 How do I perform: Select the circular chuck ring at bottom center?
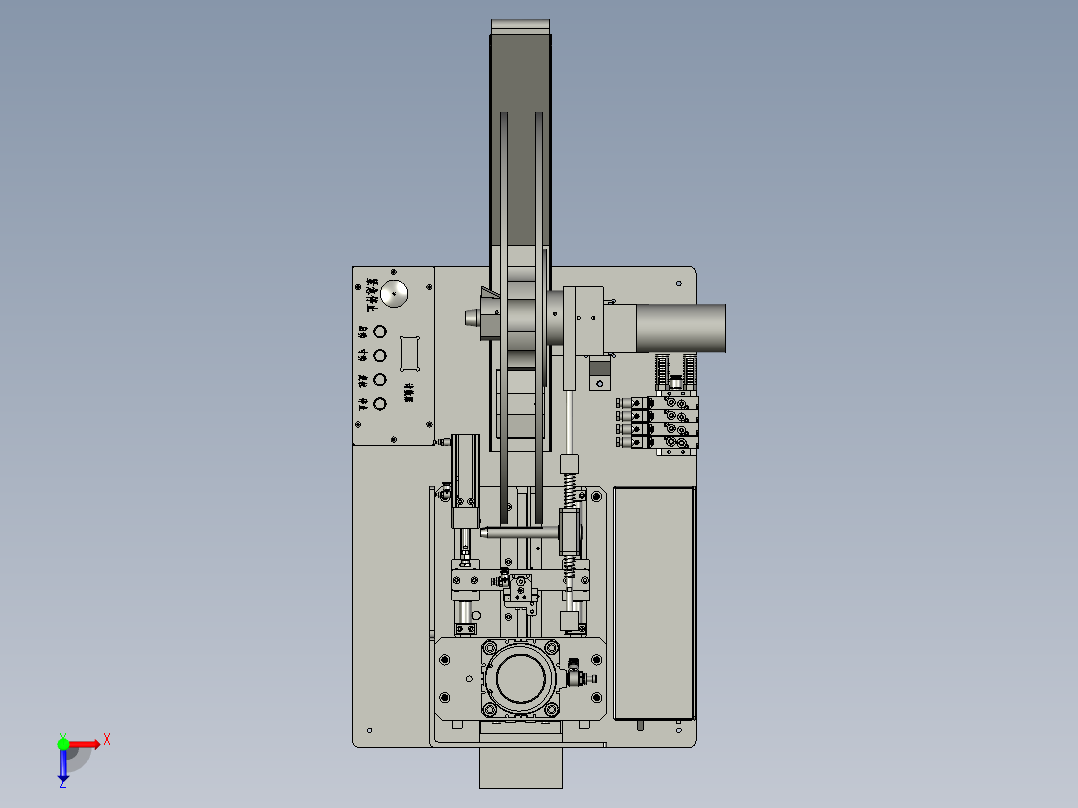[520, 679]
